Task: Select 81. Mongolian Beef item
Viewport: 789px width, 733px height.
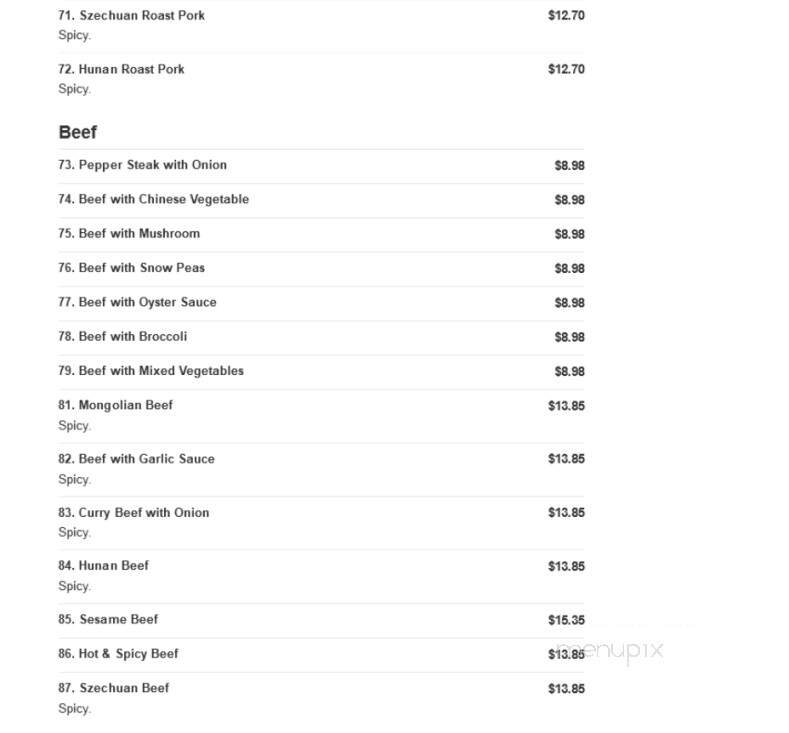Action: tap(321, 416)
